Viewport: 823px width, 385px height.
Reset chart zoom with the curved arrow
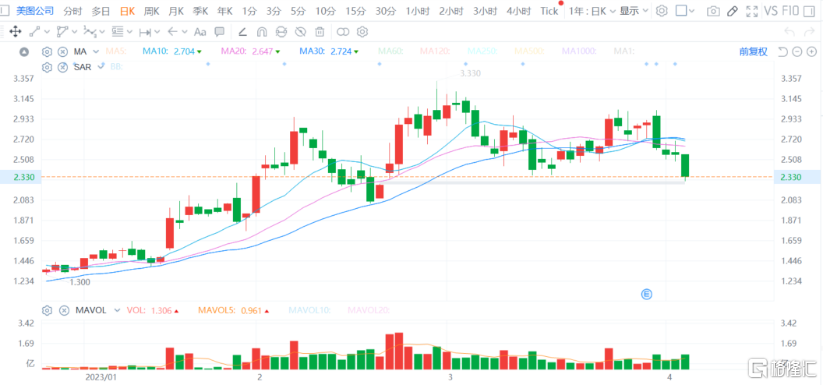(x=783, y=51)
